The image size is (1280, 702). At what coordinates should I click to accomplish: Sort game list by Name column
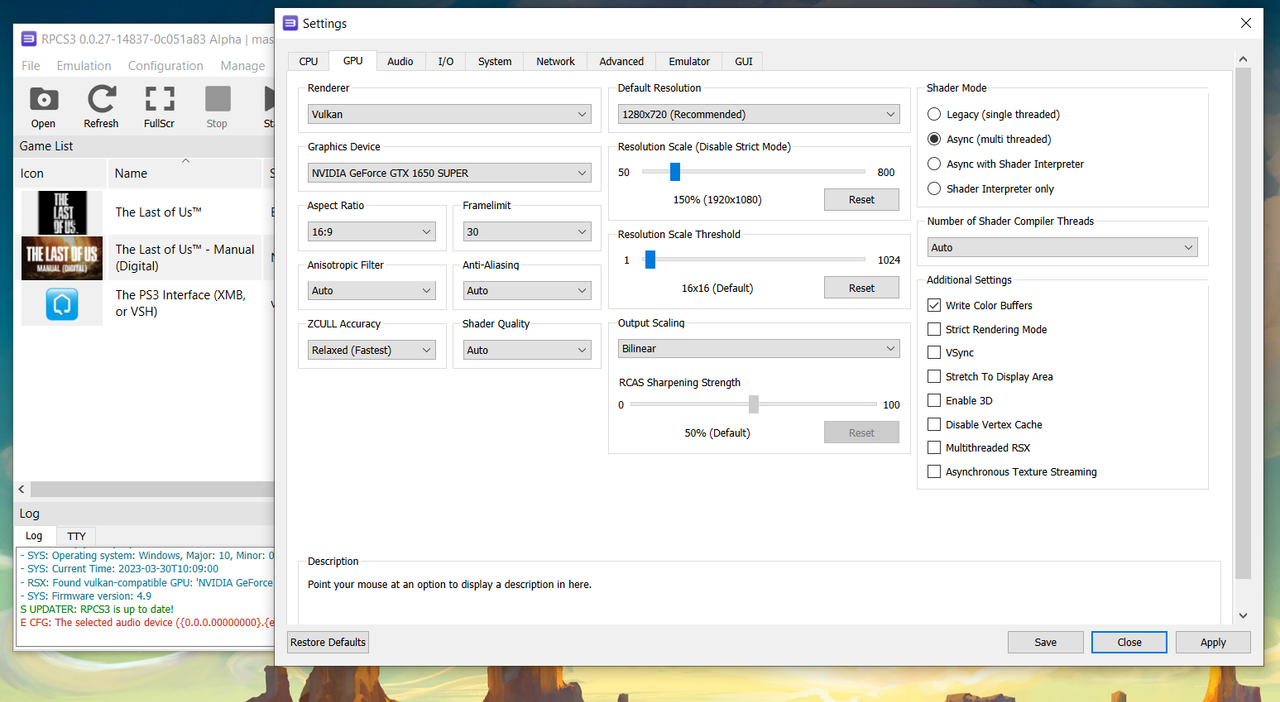(185, 173)
